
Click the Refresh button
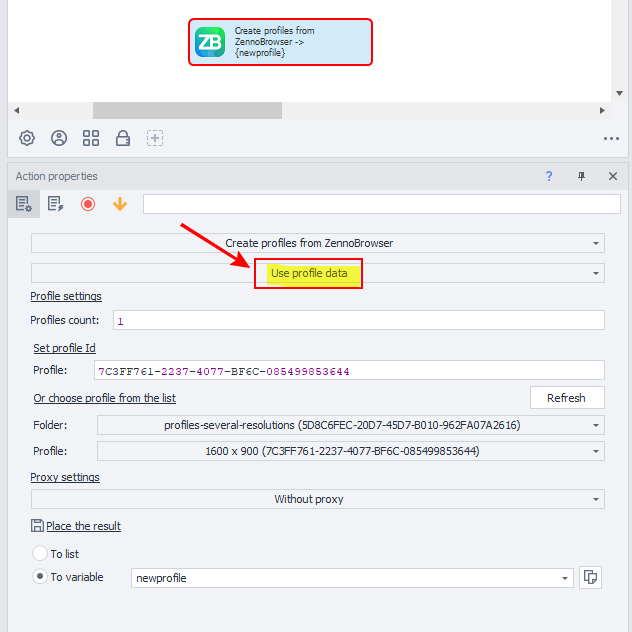click(x=567, y=398)
